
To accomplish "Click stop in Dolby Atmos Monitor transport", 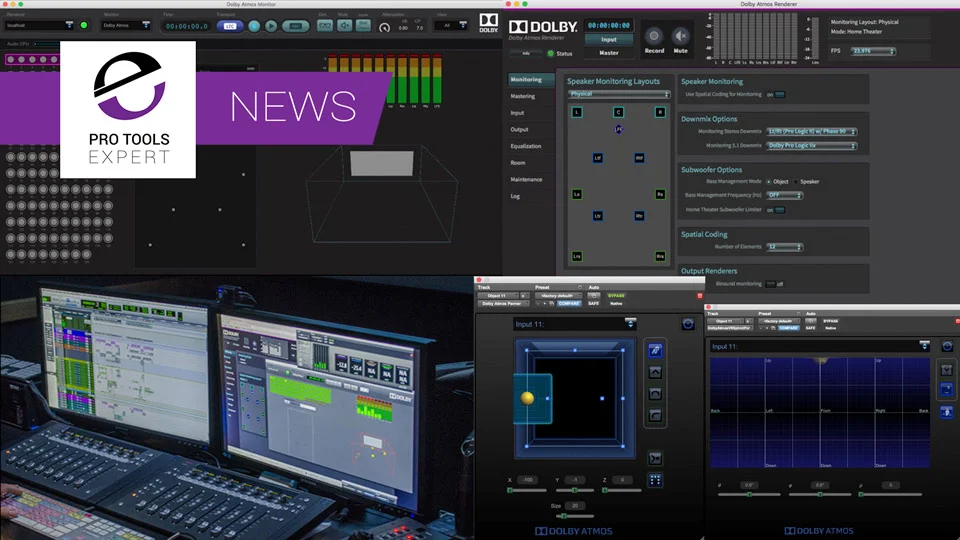I will tap(254, 26).
